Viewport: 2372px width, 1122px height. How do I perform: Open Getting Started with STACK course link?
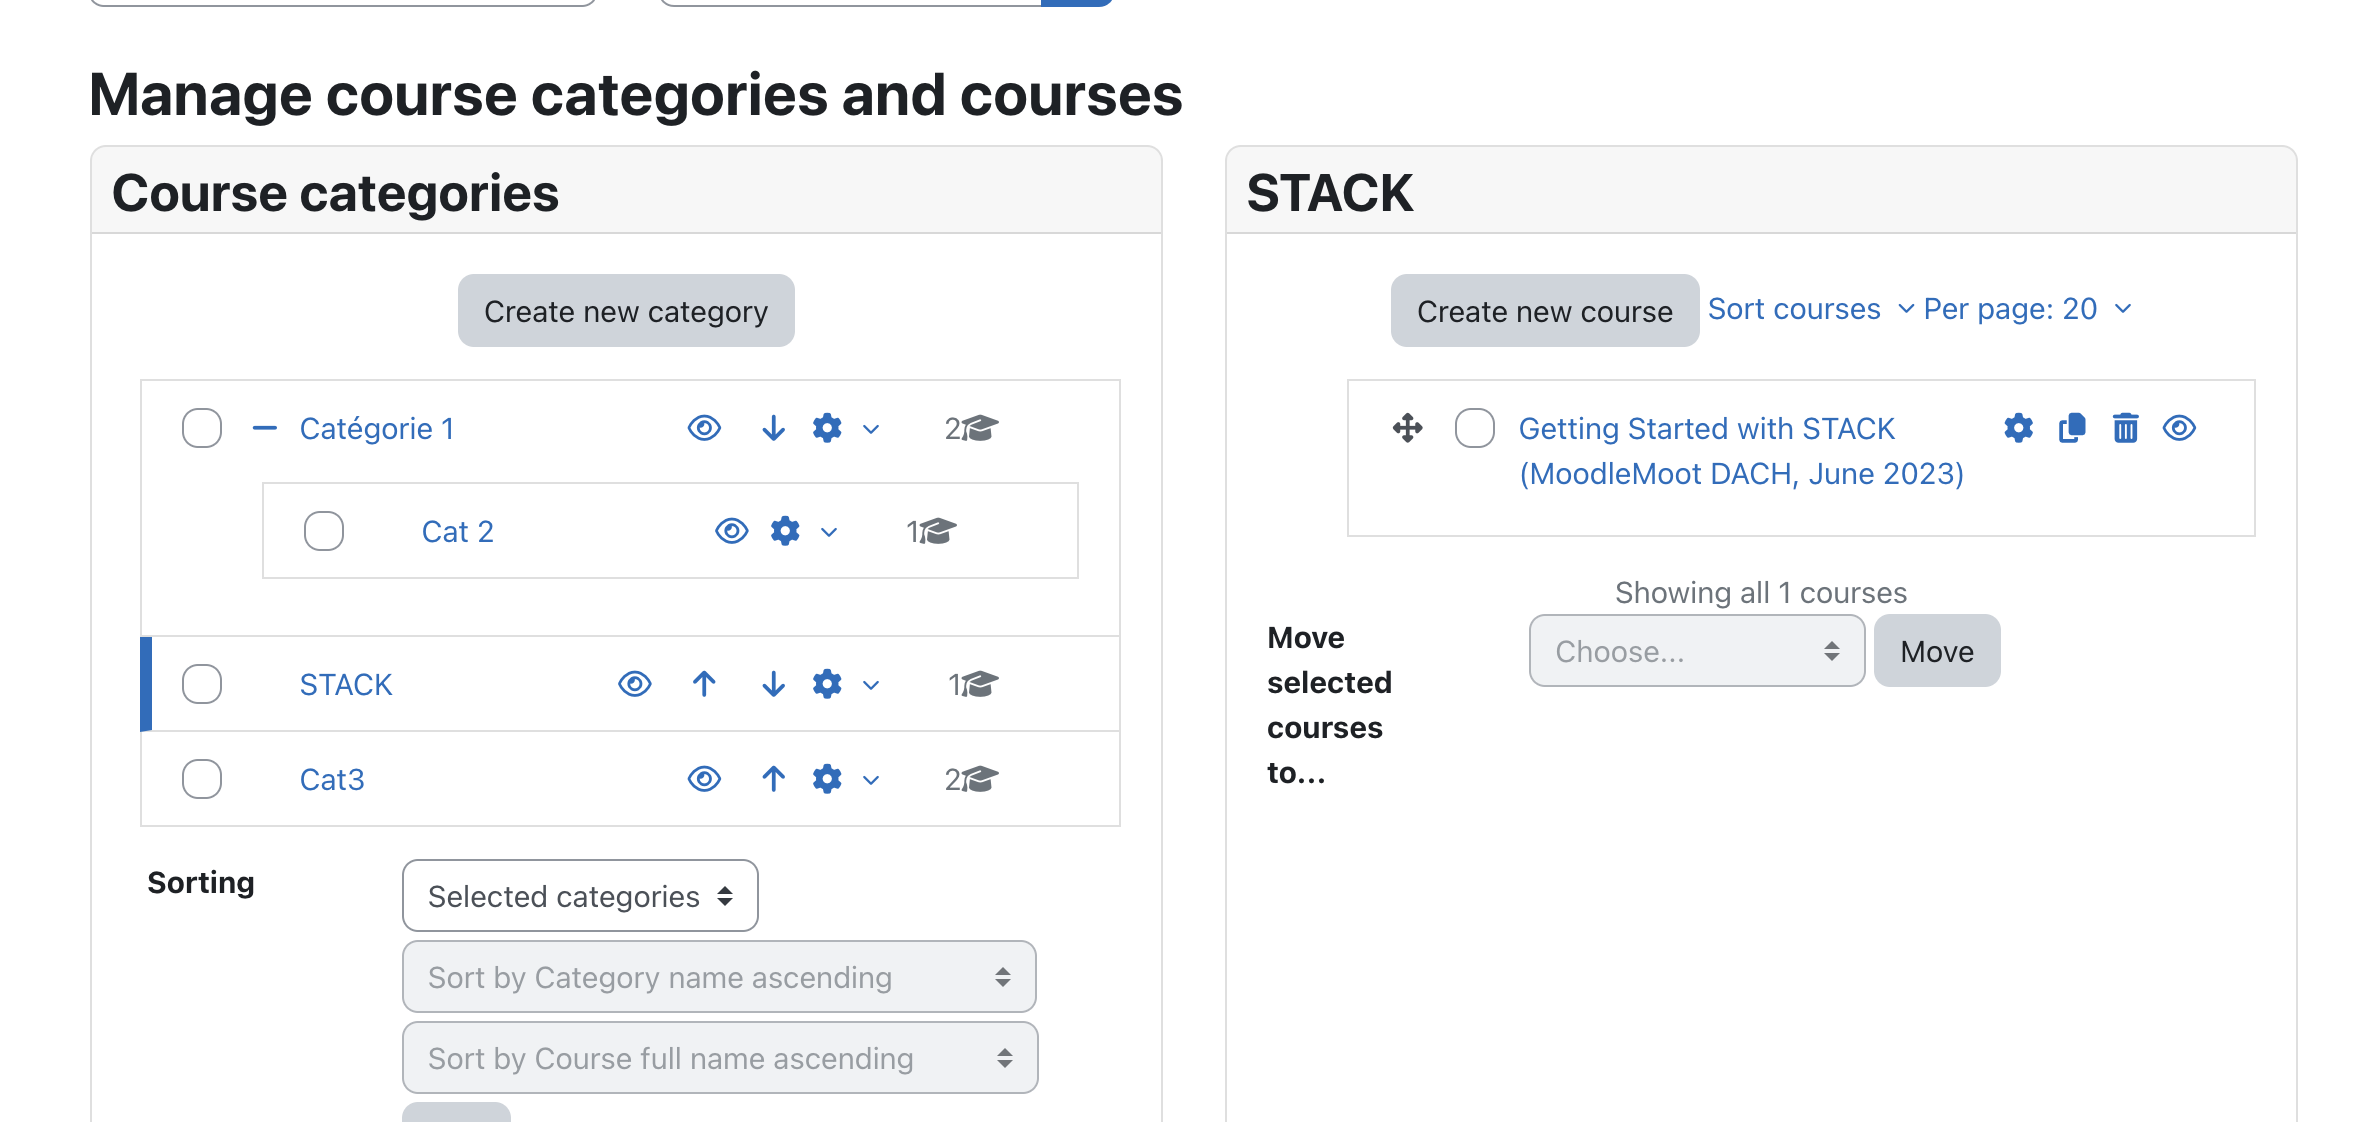click(1741, 451)
